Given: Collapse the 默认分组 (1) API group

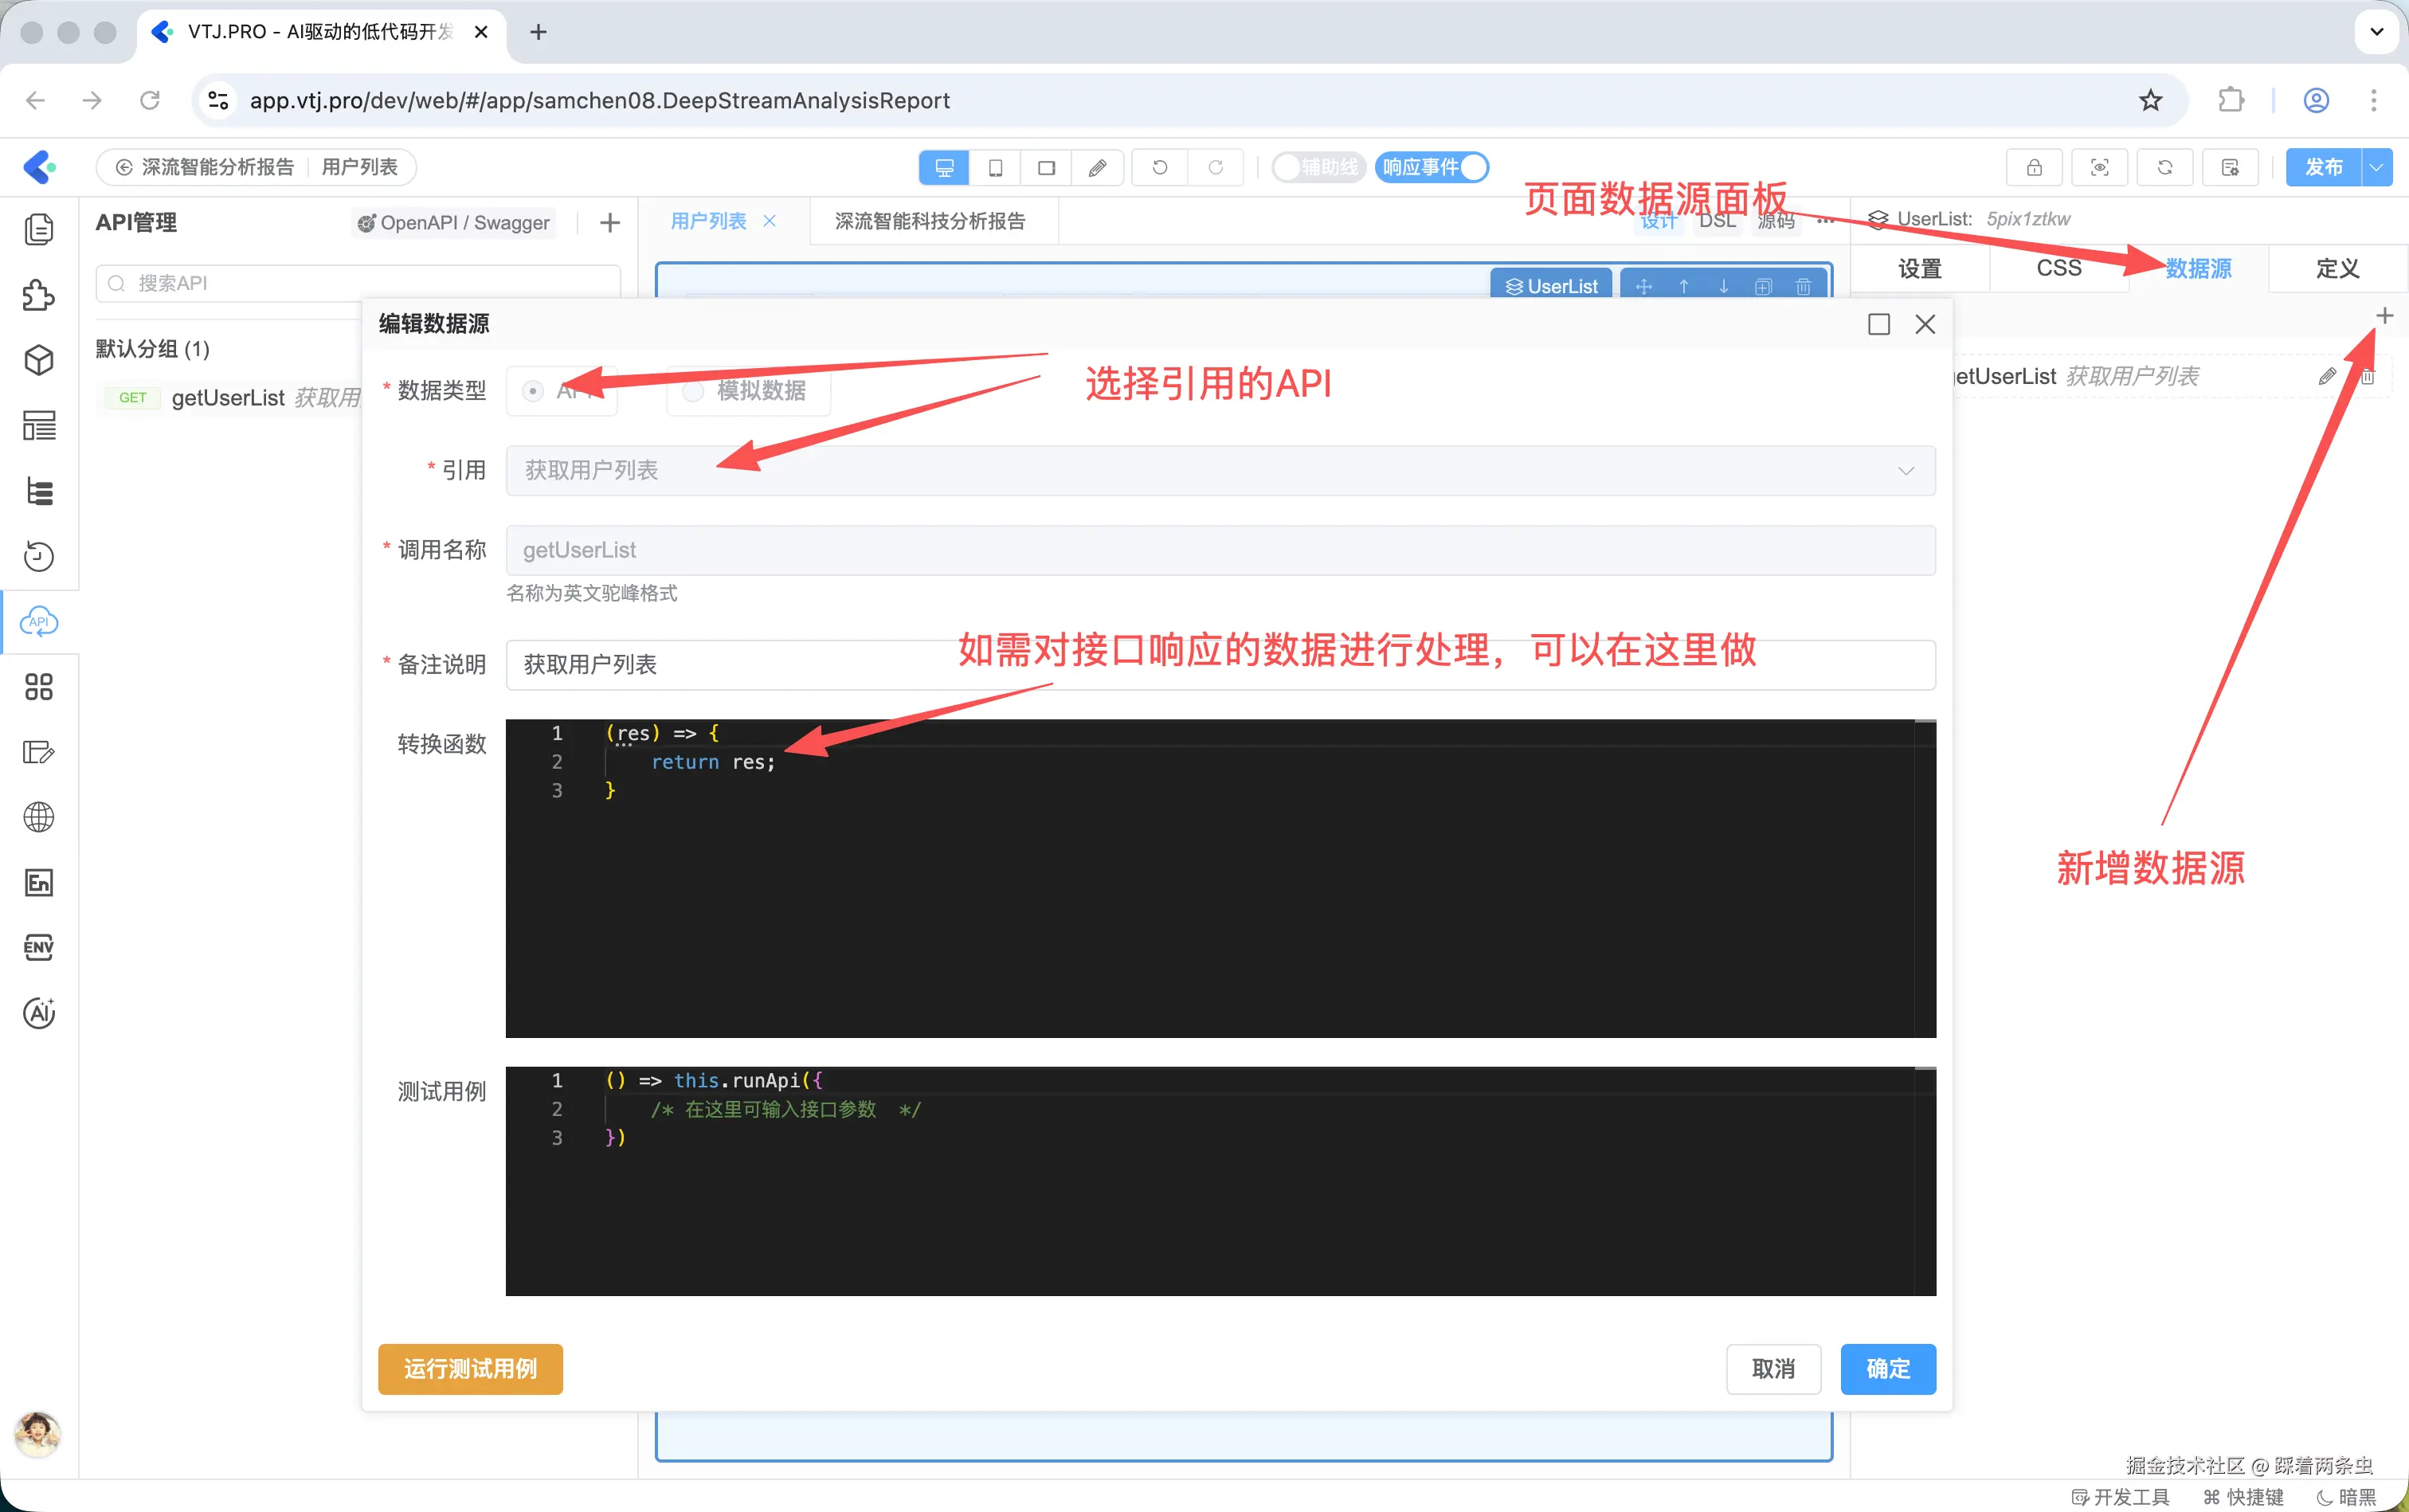Looking at the screenshot, I should 152,348.
